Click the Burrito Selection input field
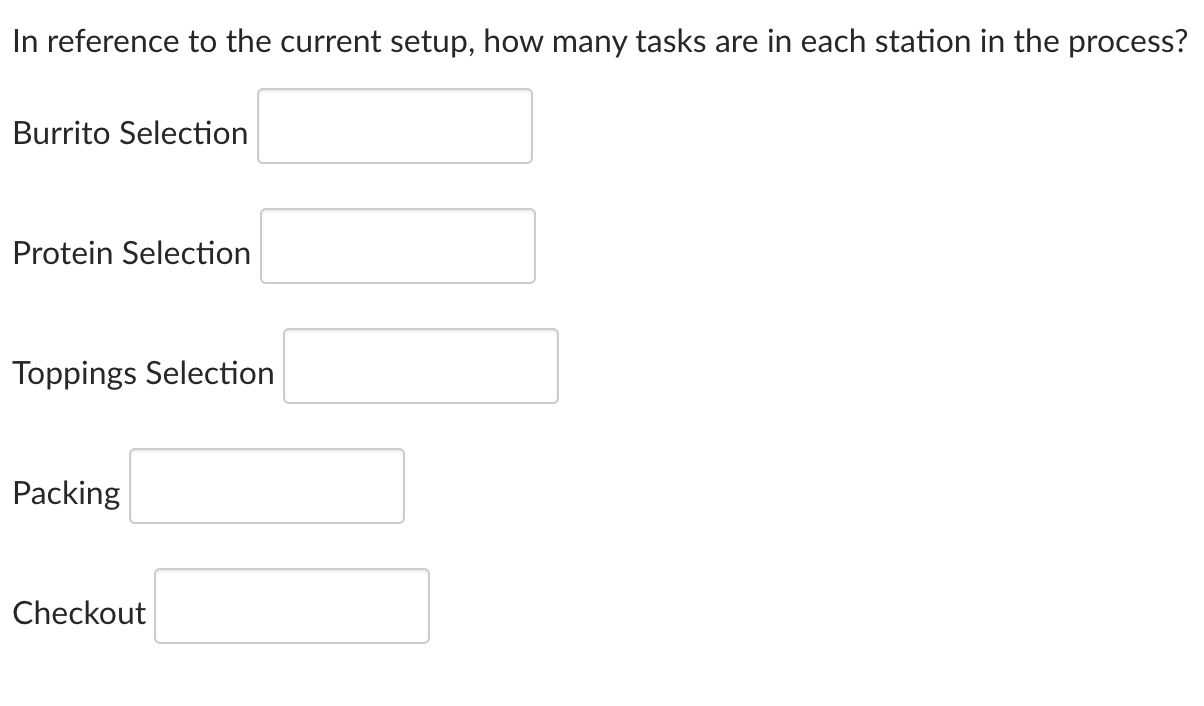 tap(394, 126)
